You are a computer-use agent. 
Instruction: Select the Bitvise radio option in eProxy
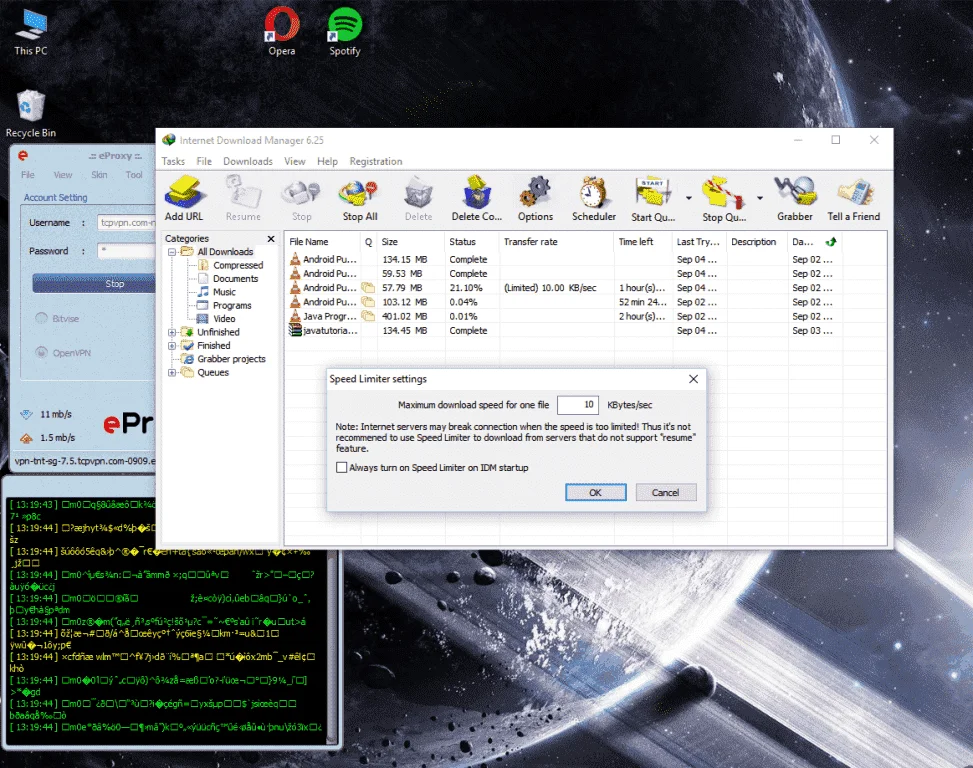point(42,318)
